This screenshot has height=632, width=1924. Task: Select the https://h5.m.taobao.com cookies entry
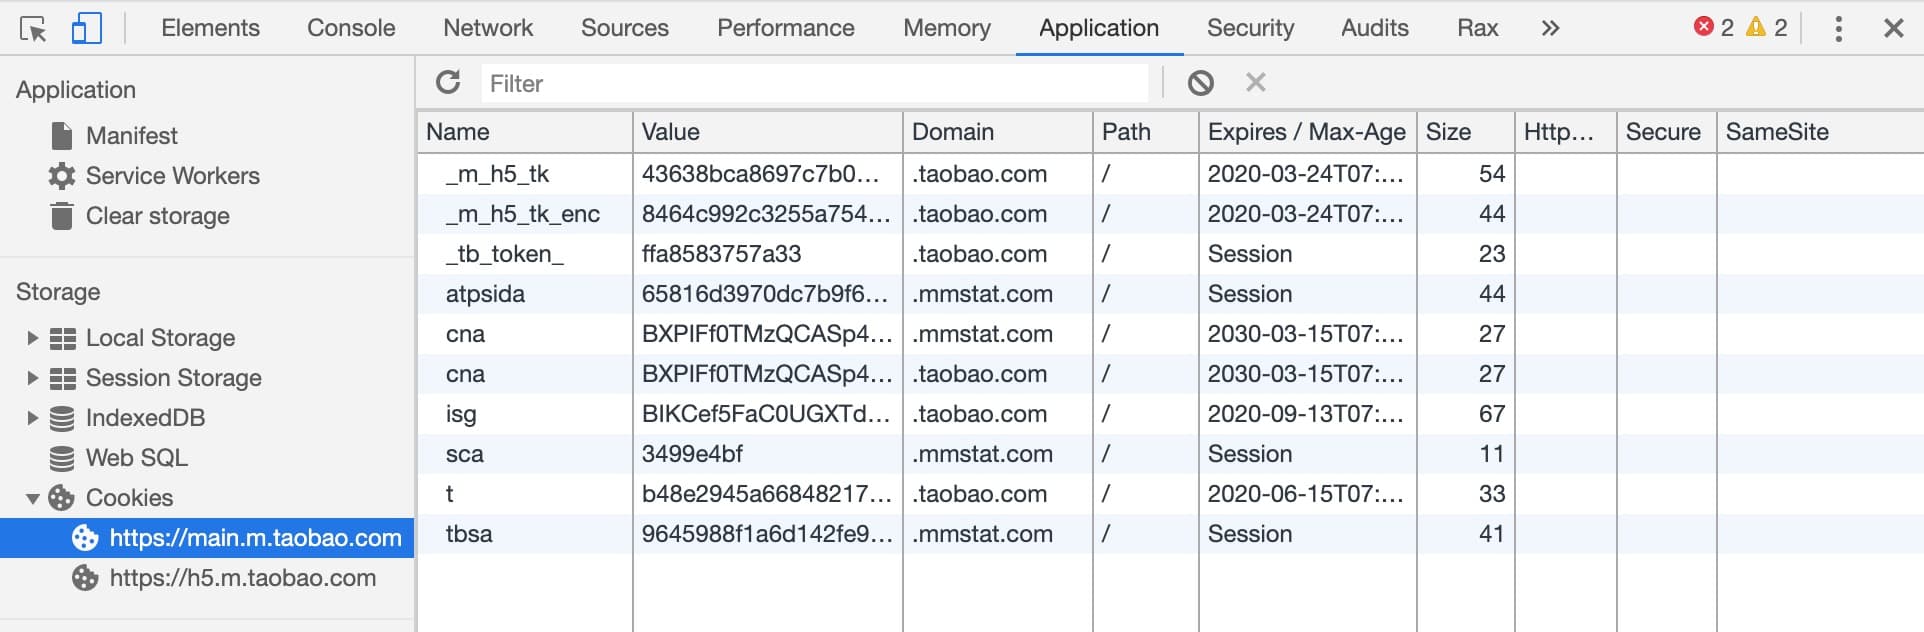[242, 578]
